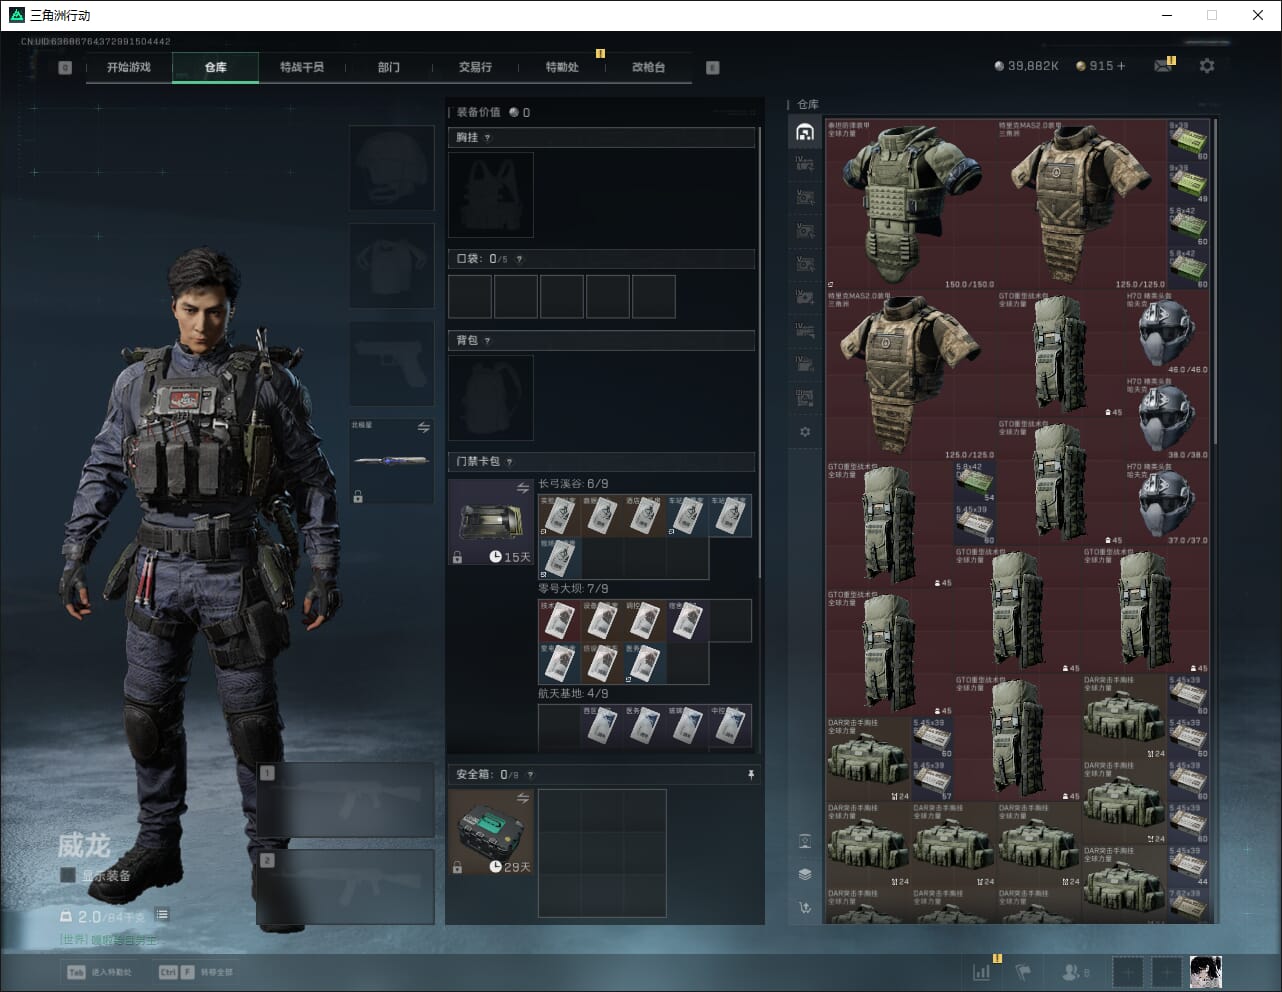This screenshot has width=1282, height=992.
Task: Open the statistics bar chart icon
Action: [983, 972]
